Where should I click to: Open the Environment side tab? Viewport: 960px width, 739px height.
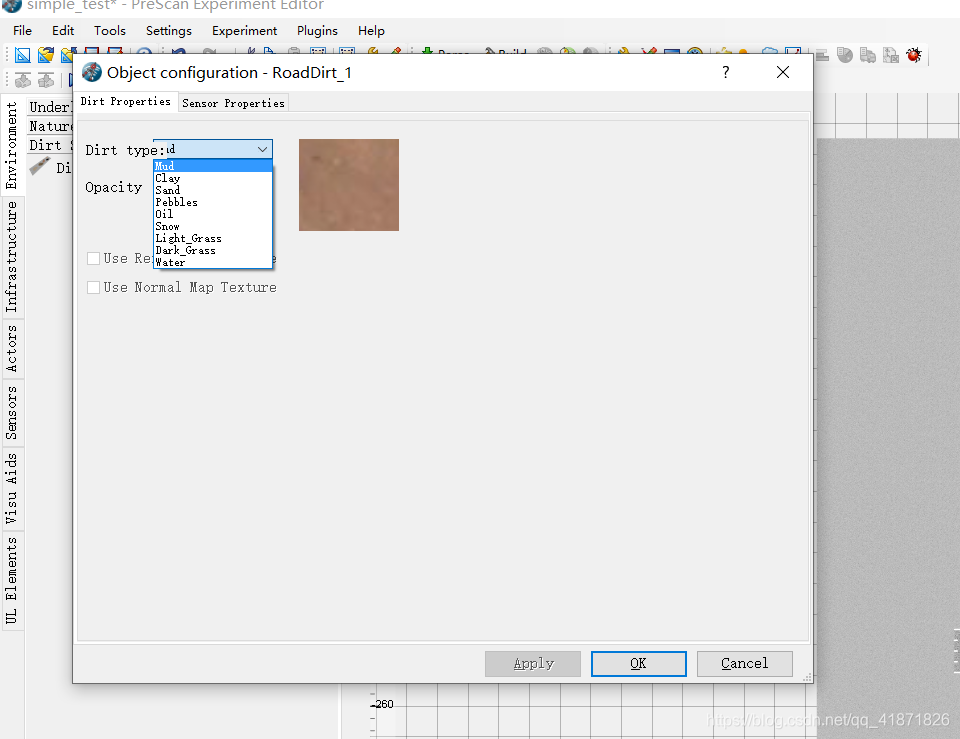[12, 146]
